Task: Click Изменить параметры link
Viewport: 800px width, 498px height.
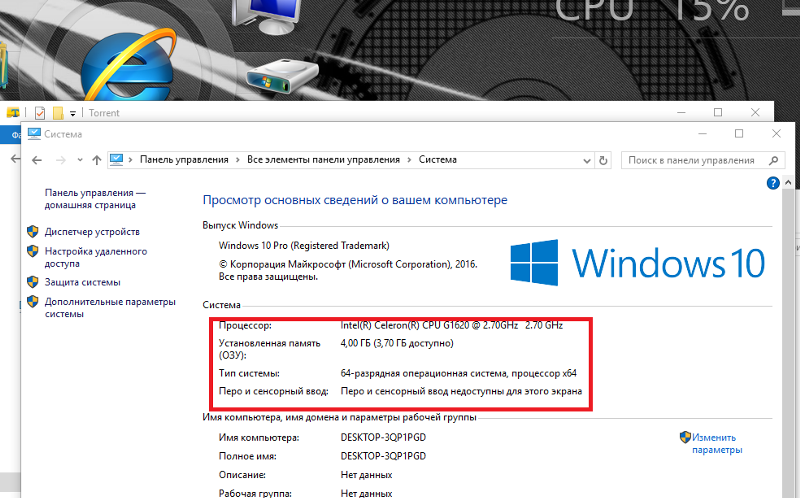Action: tap(717, 444)
